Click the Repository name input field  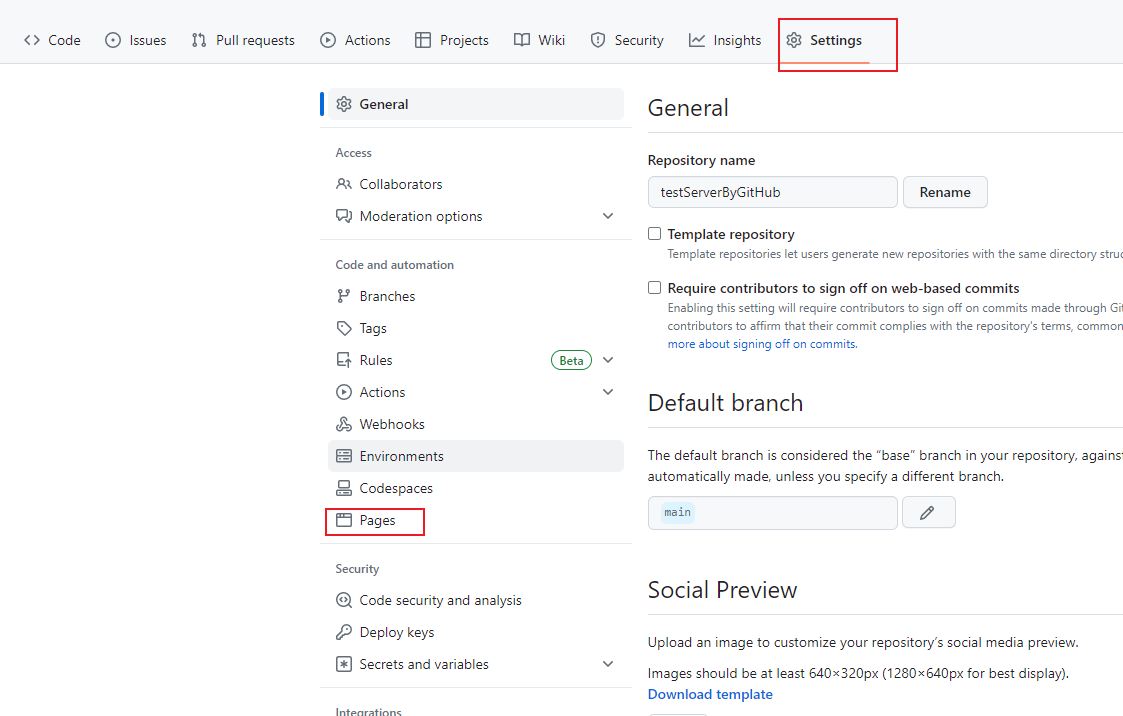coord(772,192)
